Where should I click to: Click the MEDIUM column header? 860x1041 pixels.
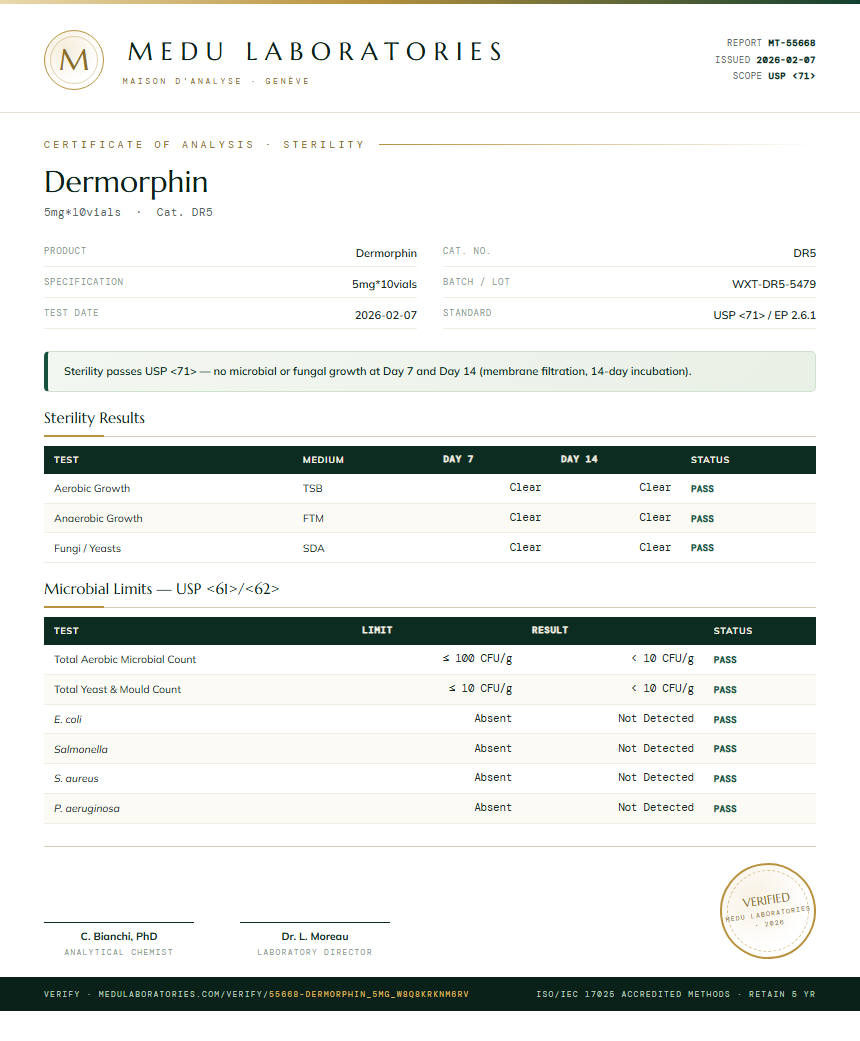pyautogui.click(x=323, y=459)
